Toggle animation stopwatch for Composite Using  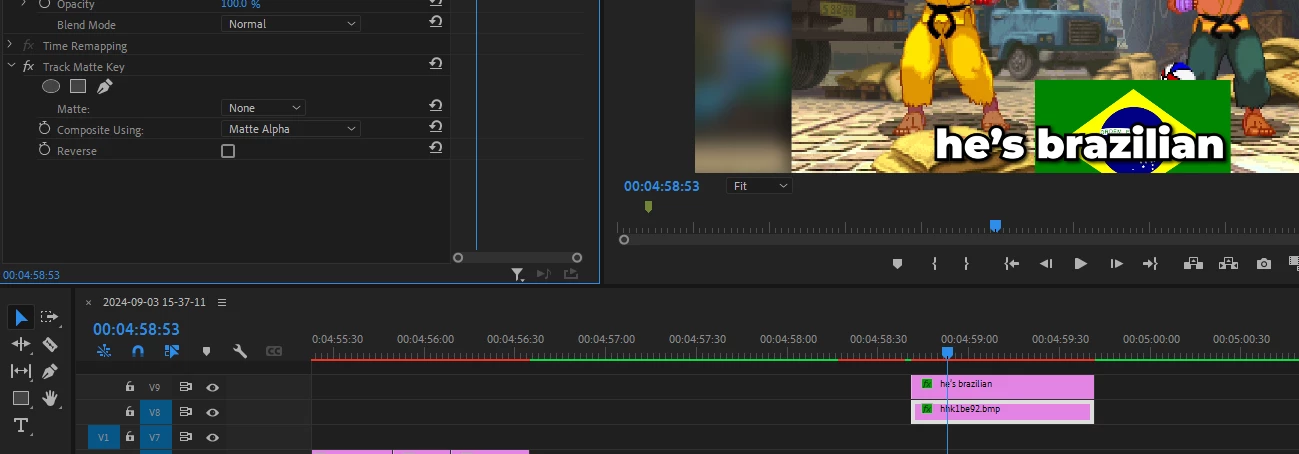pos(44,129)
